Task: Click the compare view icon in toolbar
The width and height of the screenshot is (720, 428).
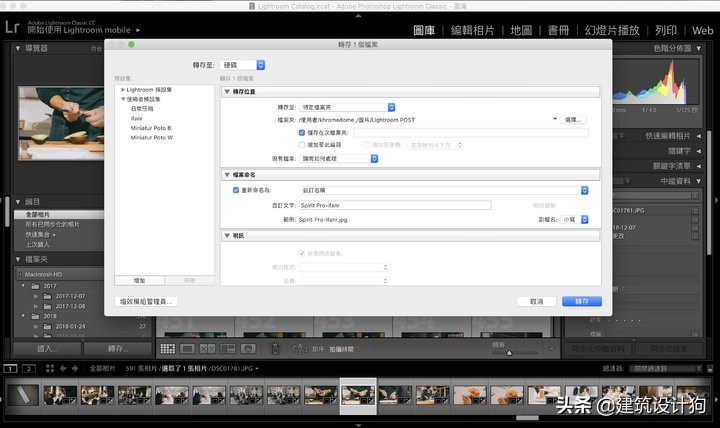Action: pyautogui.click(x=208, y=349)
